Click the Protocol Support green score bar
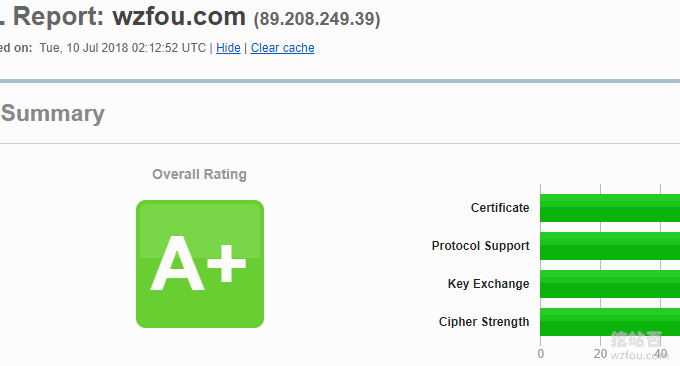The image size is (680, 366). tap(610, 246)
